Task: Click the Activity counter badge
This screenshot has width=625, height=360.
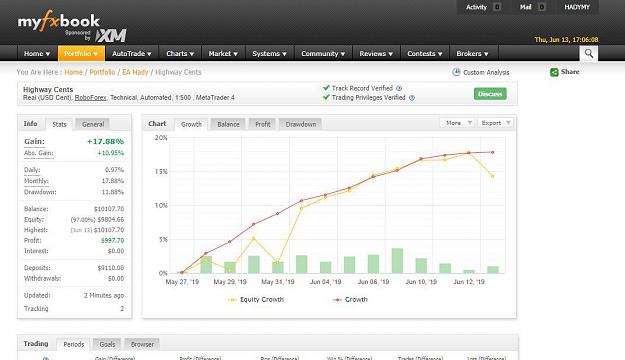Action: click(497, 7)
